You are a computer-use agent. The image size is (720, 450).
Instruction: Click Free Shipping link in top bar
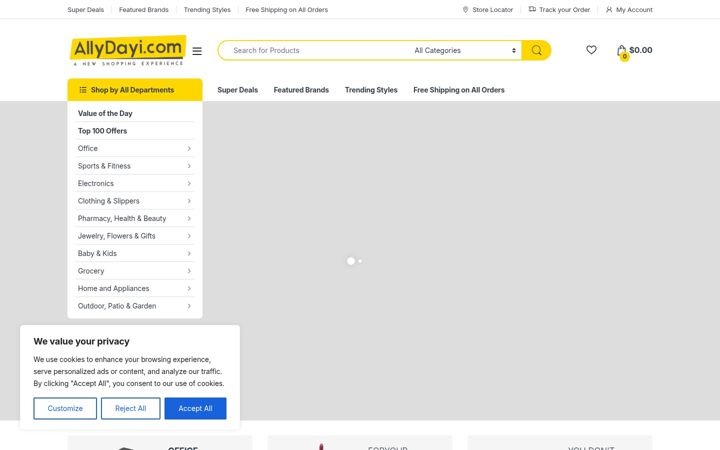pos(287,10)
